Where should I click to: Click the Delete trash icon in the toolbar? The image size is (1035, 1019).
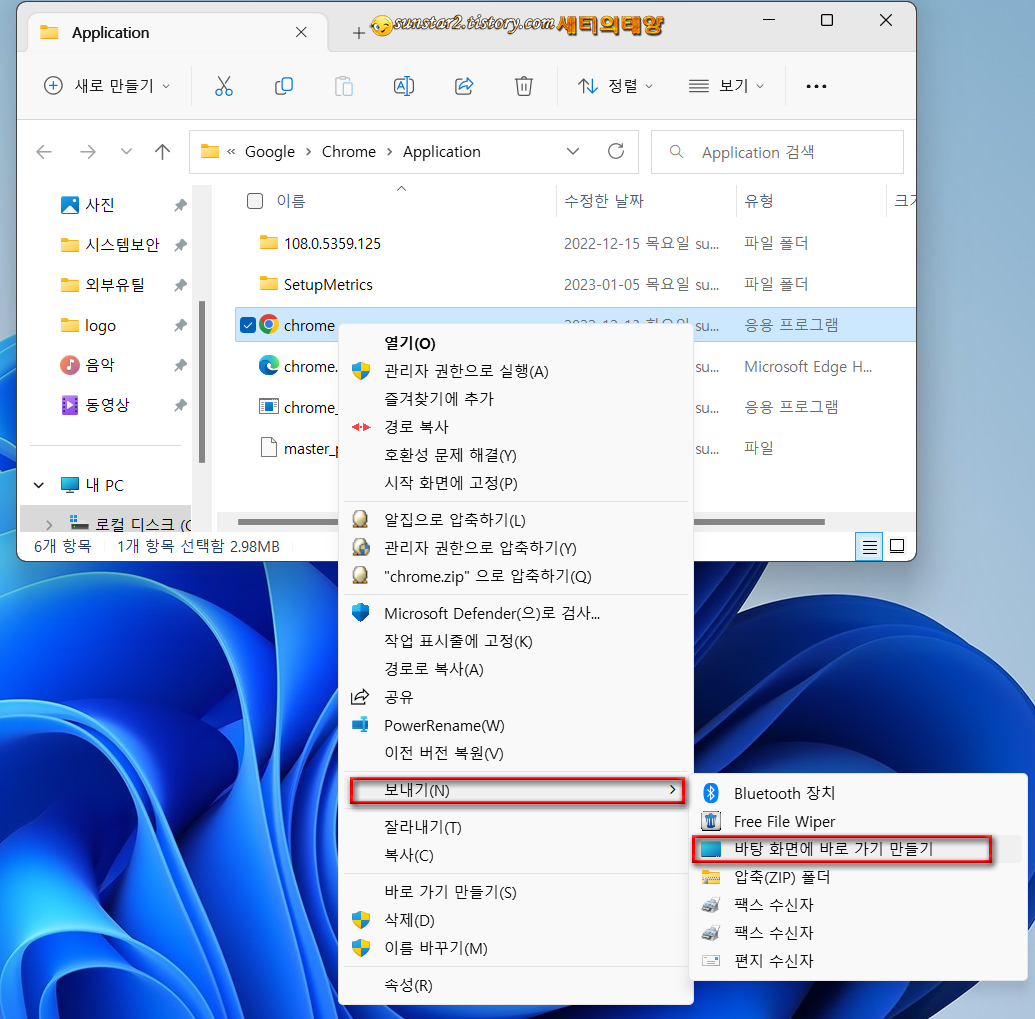click(x=524, y=86)
